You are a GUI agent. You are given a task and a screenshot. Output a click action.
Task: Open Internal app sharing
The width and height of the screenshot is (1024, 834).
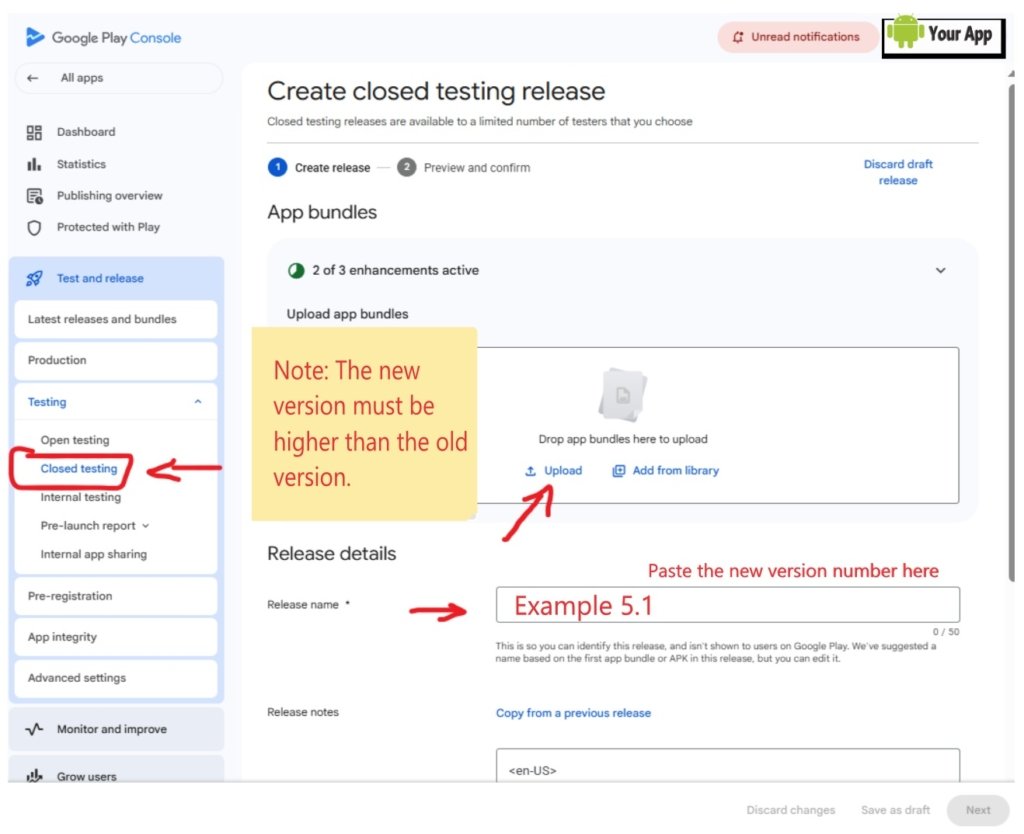point(94,554)
